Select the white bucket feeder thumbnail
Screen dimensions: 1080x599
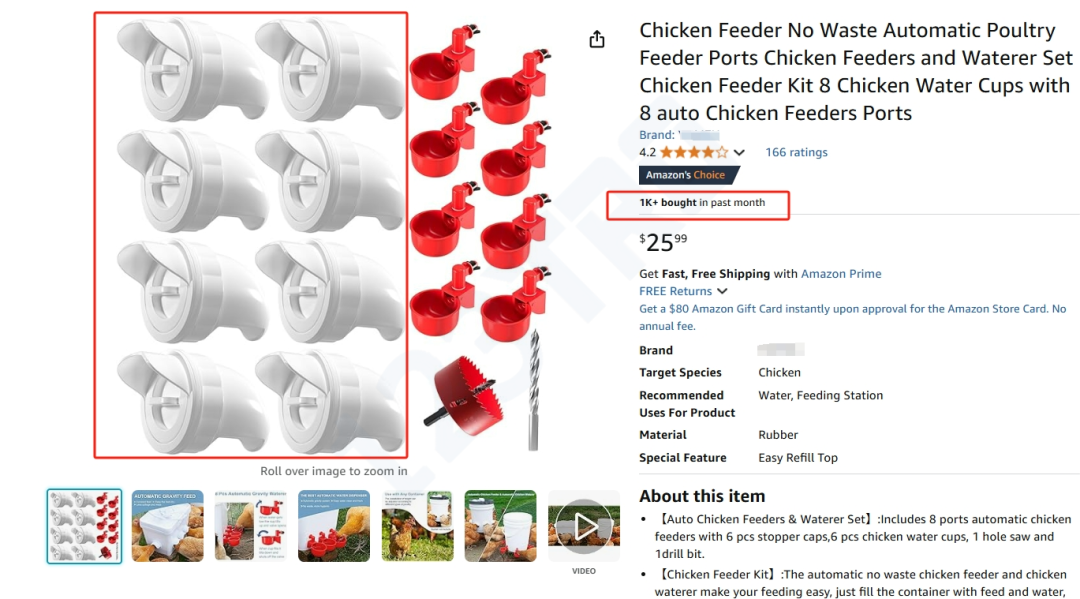(x=500, y=526)
